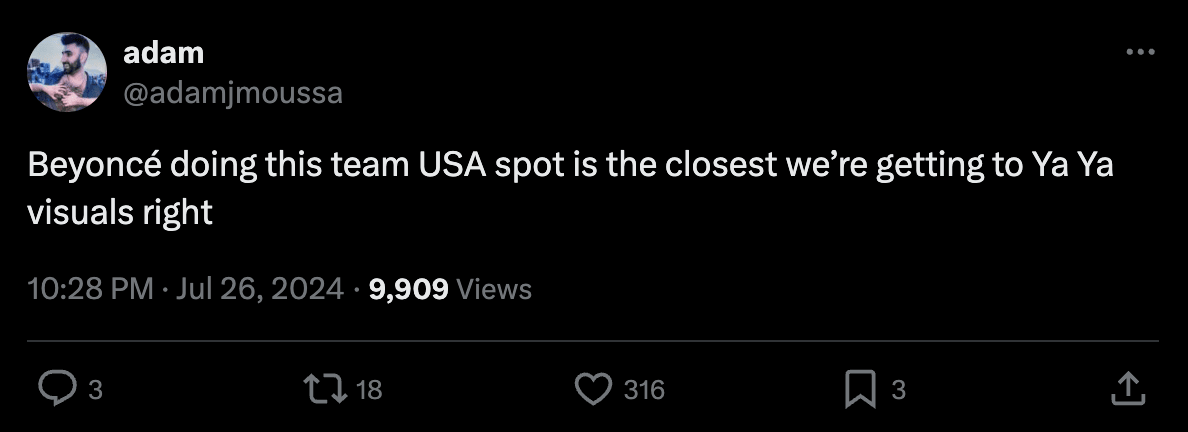Click the repost count of 18
This screenshot has height=432, width=1188.
pyautogui.click(x=369, y=390)
